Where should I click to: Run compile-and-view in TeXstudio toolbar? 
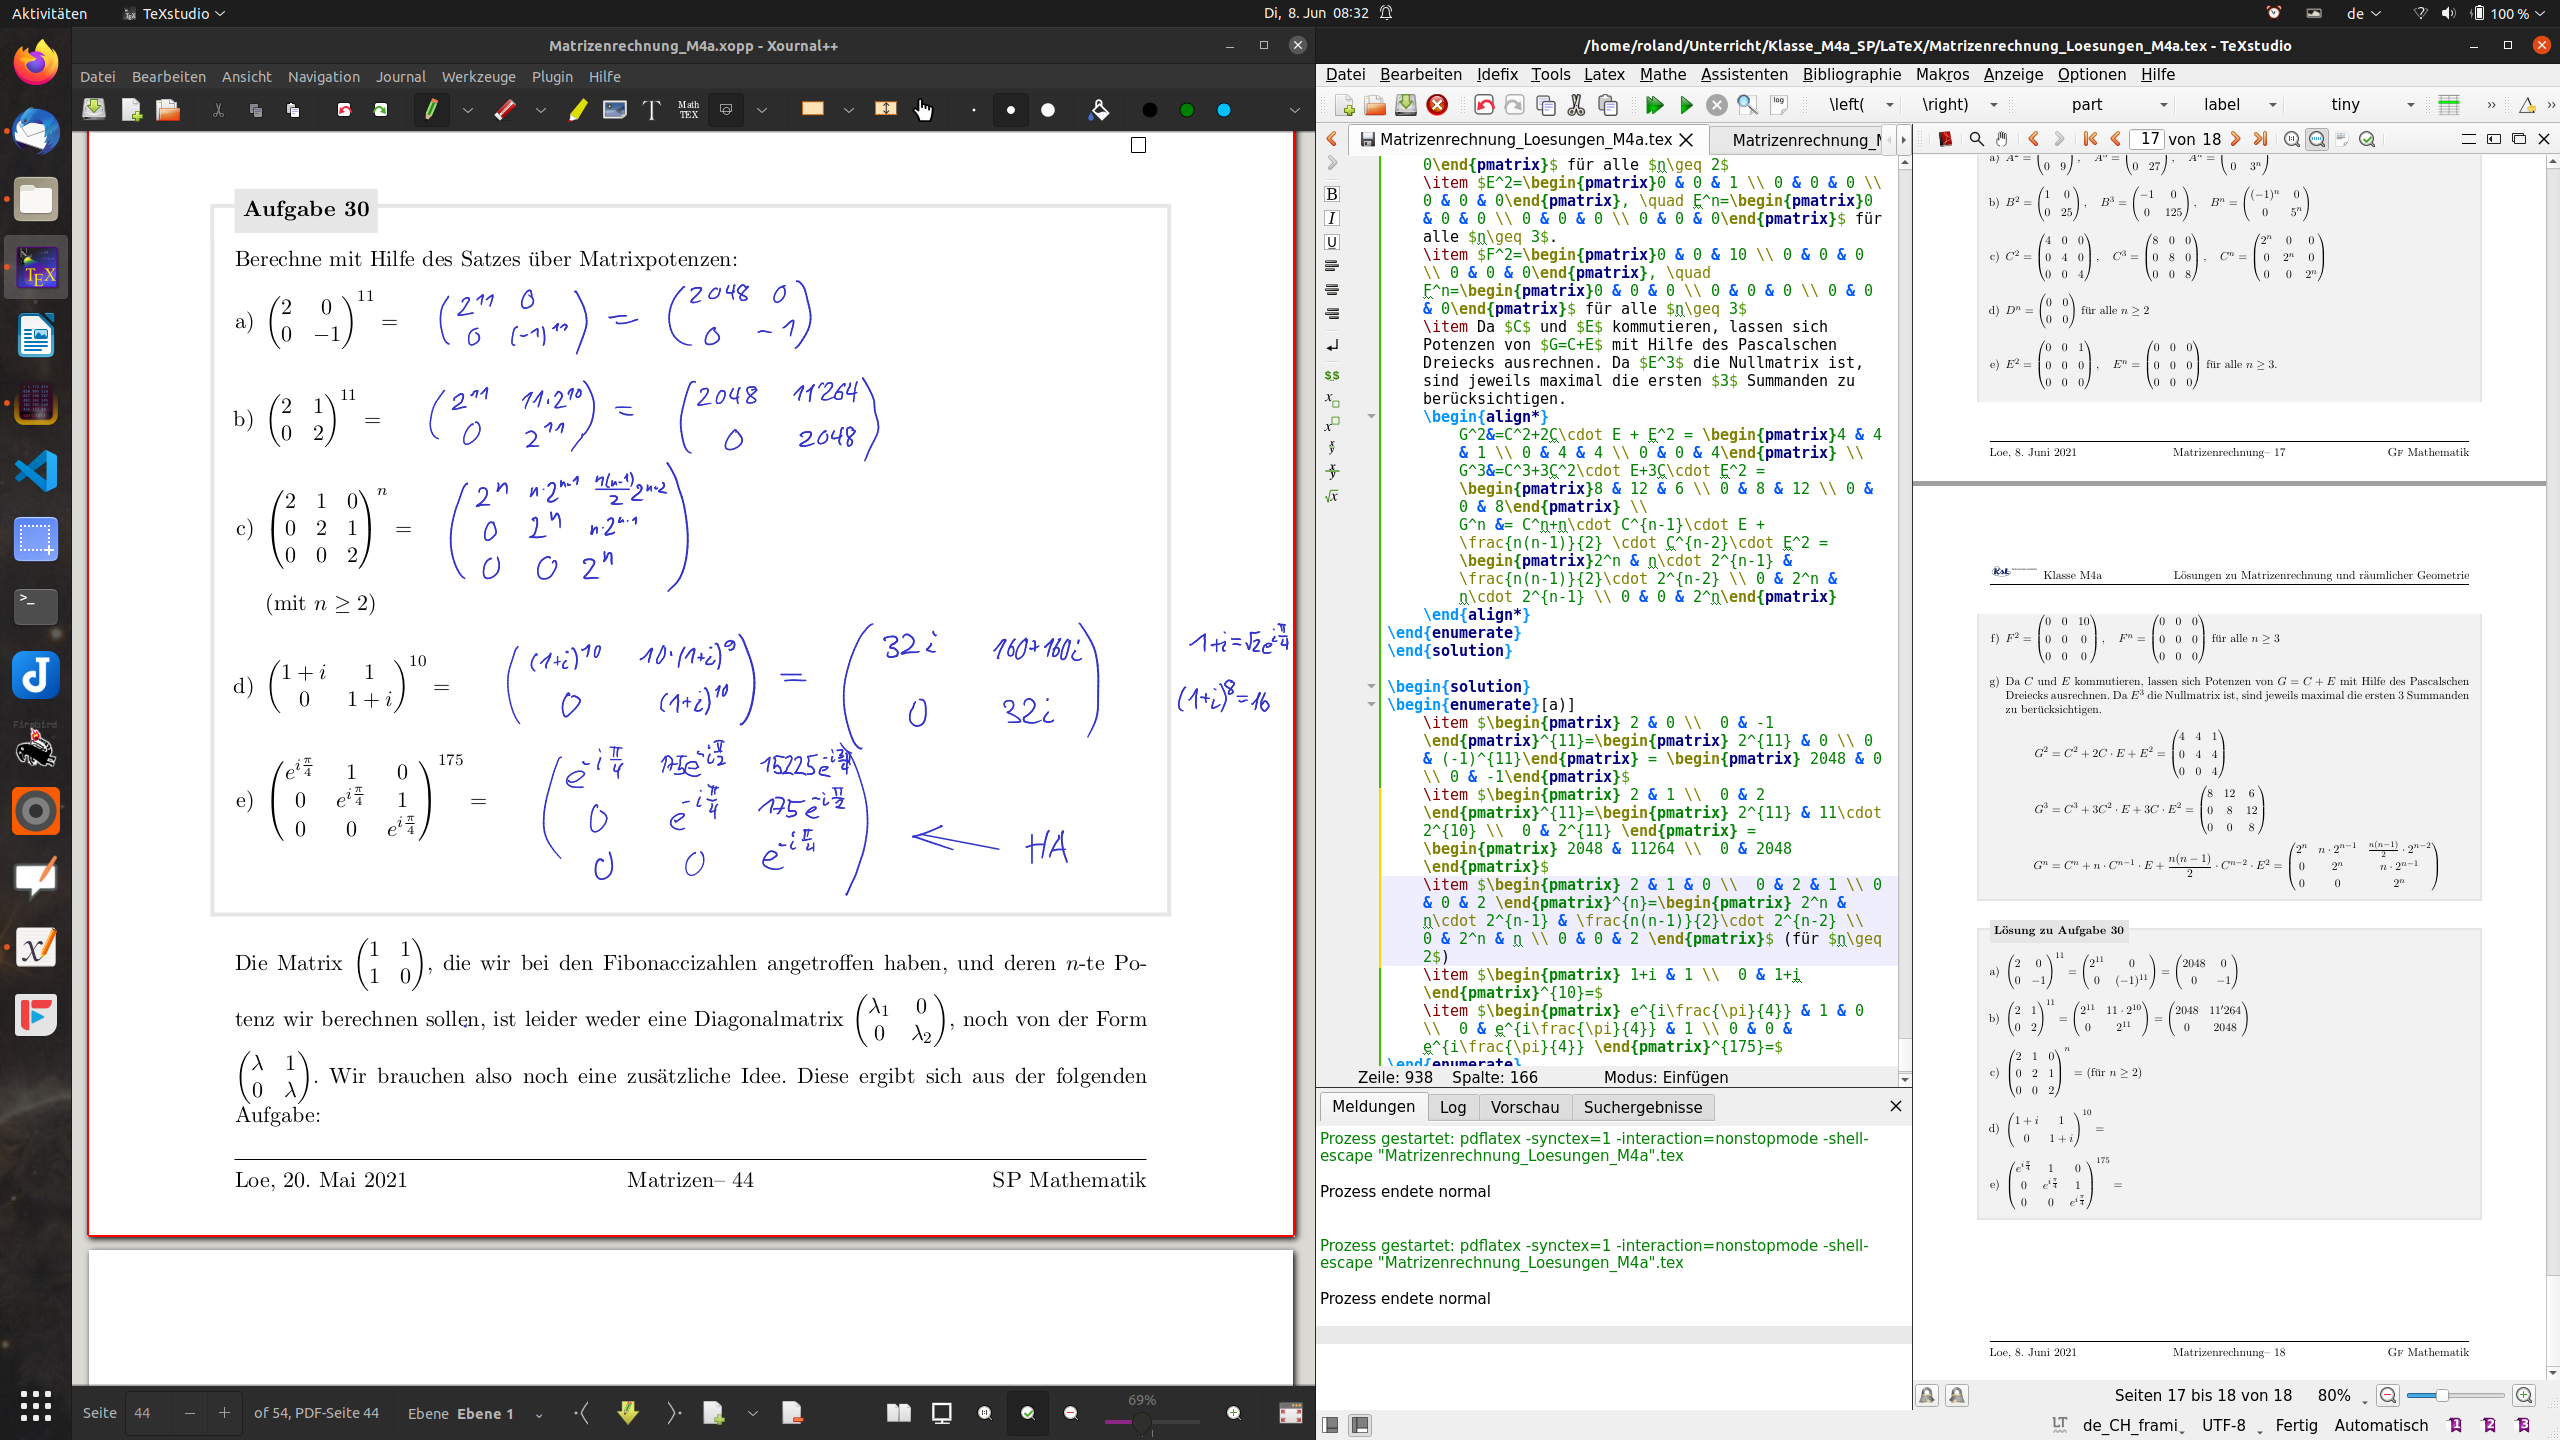1655,104
